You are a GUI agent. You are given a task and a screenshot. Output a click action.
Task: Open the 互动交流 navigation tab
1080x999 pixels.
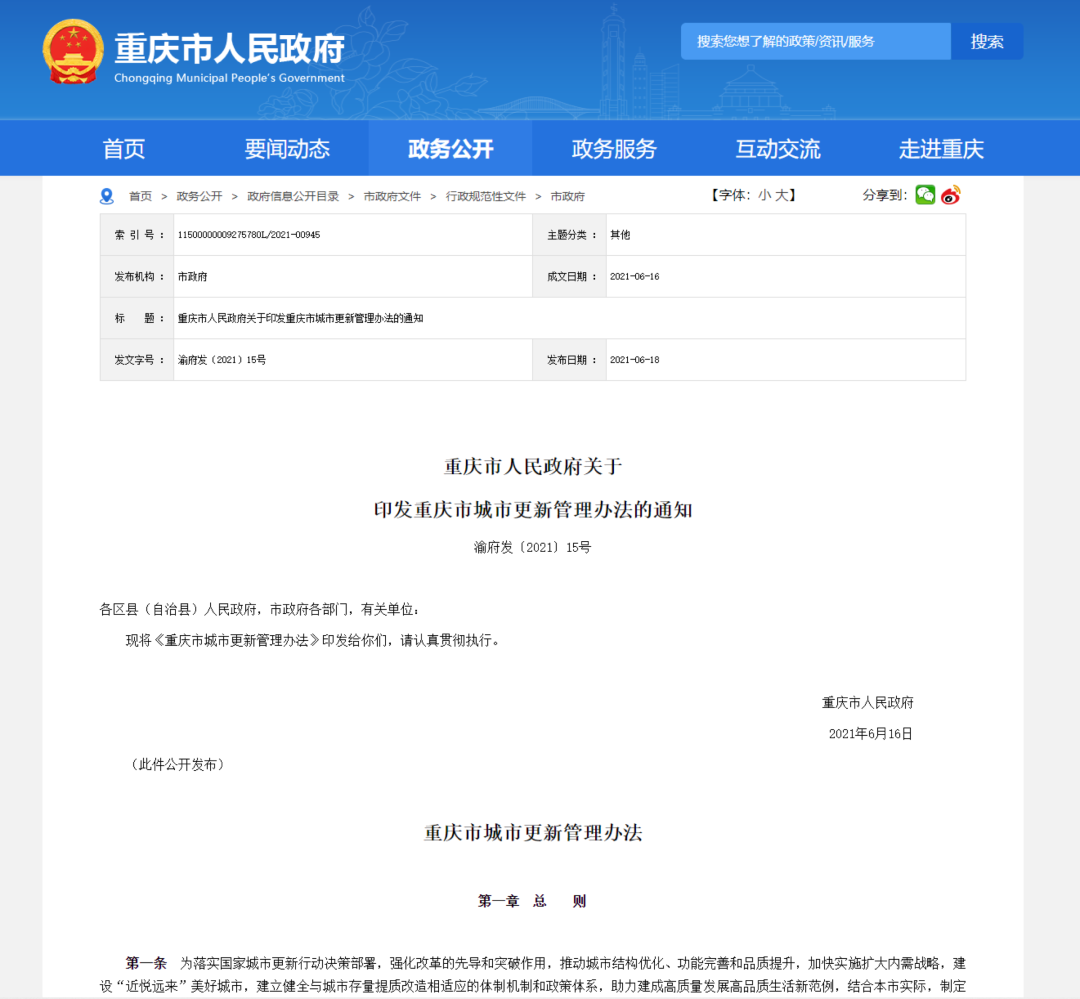pyautogui.click(x=777, y=149)
